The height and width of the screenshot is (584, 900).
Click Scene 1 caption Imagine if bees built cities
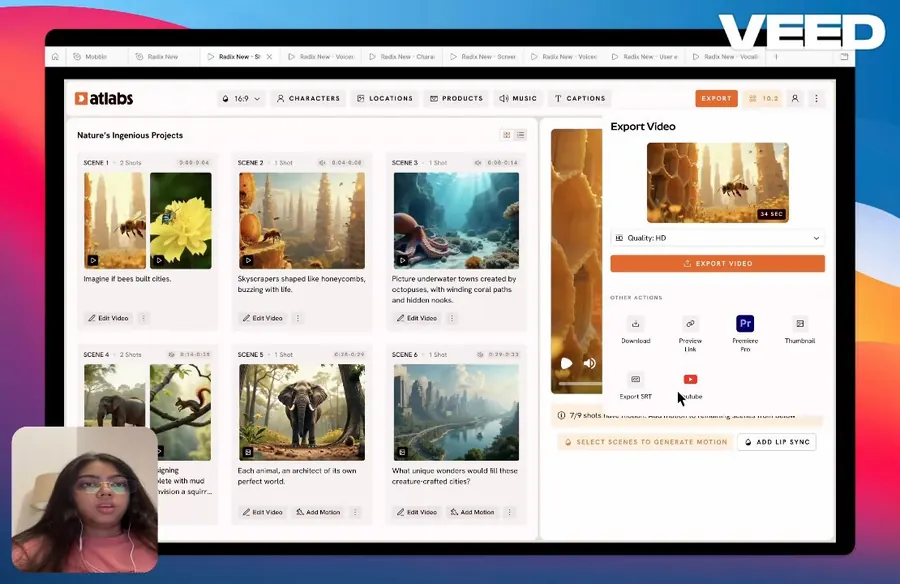click(127, 279)
